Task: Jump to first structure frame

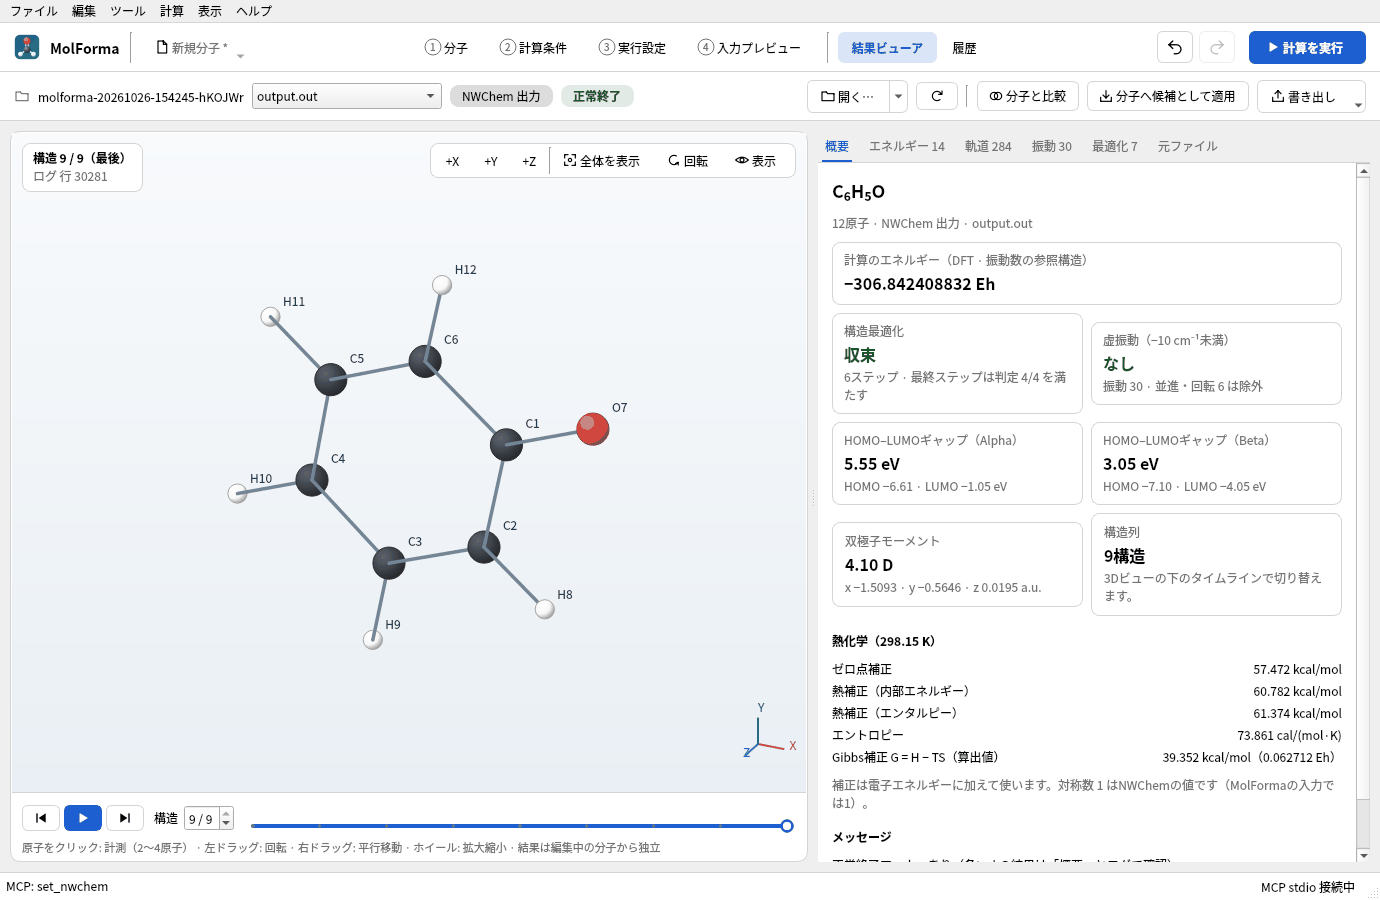Action: pos(41,818)
